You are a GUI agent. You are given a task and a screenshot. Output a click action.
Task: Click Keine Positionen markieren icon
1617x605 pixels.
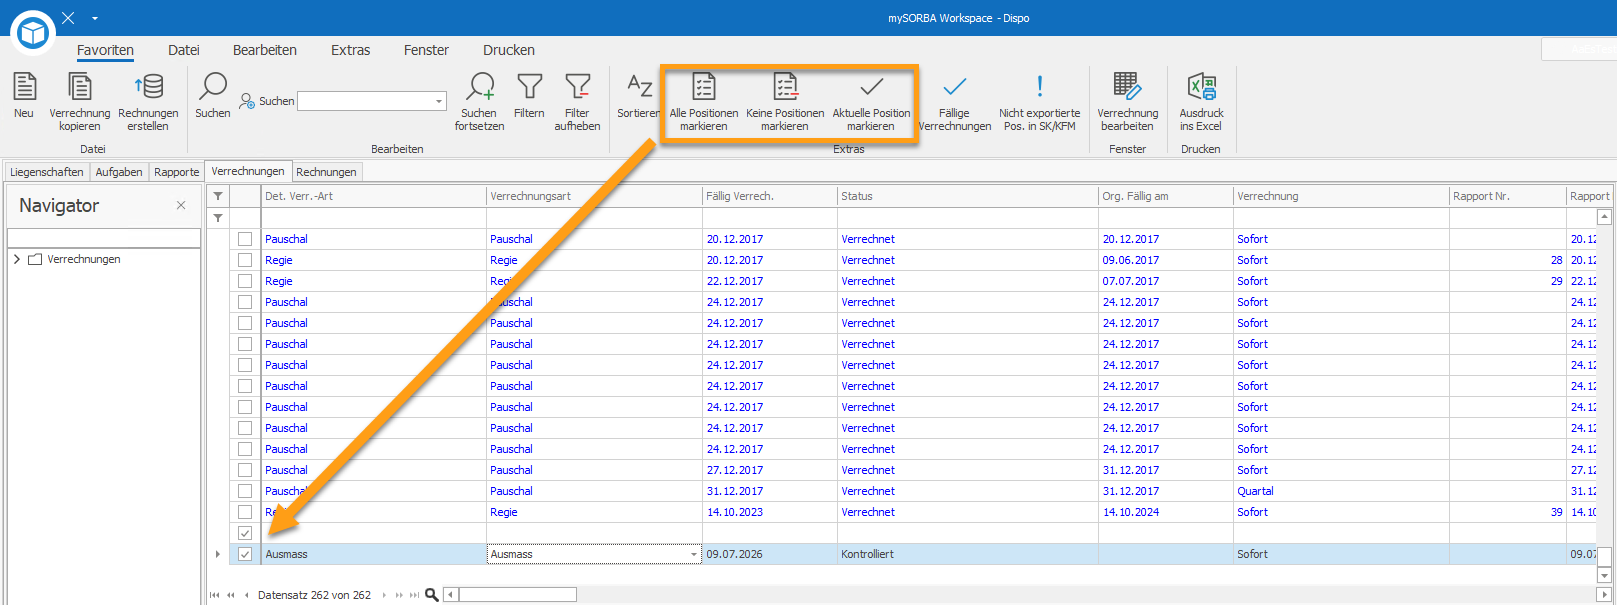pyautogui.click(x=785, y=86)
